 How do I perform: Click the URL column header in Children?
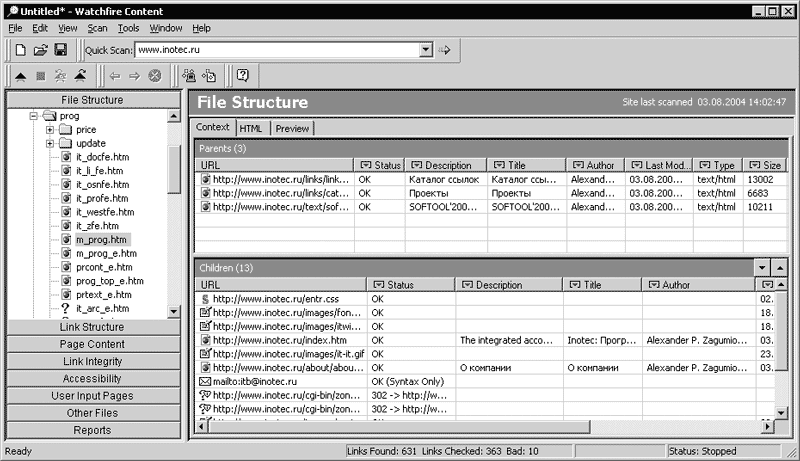(281, 285)
